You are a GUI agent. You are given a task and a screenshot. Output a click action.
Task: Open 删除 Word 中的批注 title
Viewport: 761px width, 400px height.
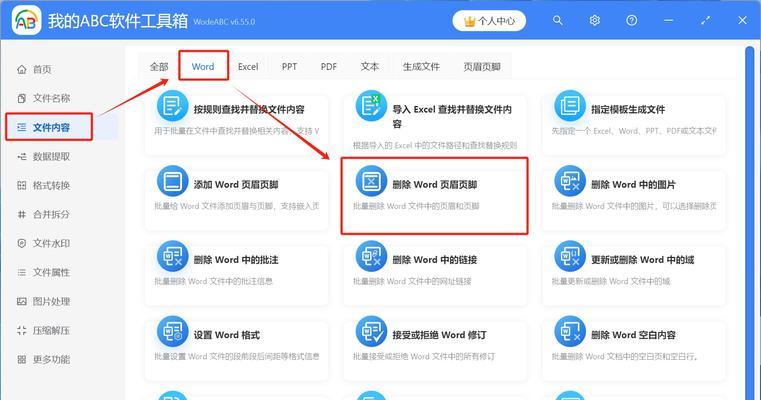coord(236,260)
